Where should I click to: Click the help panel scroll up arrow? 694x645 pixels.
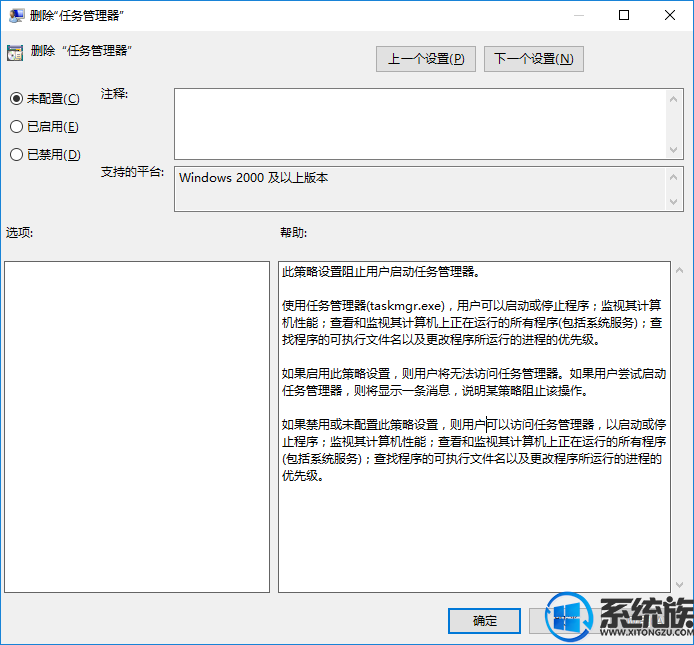point(679,270)
